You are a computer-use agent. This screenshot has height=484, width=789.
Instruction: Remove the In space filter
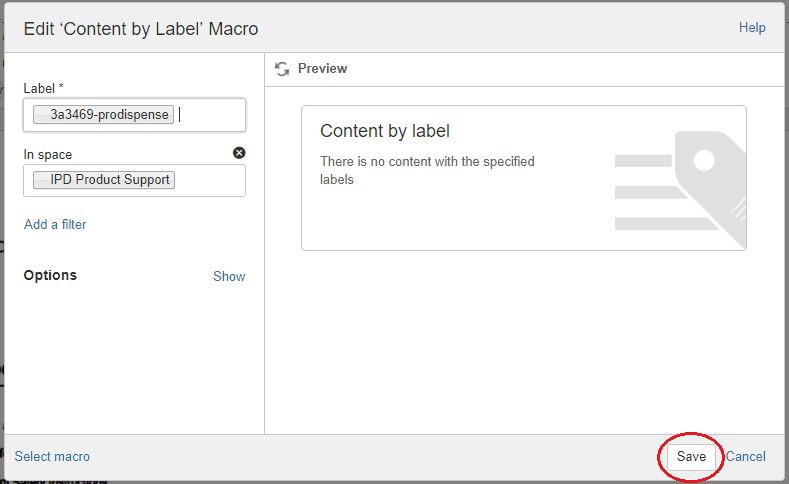pyautogui.click(x=239, y=153)
